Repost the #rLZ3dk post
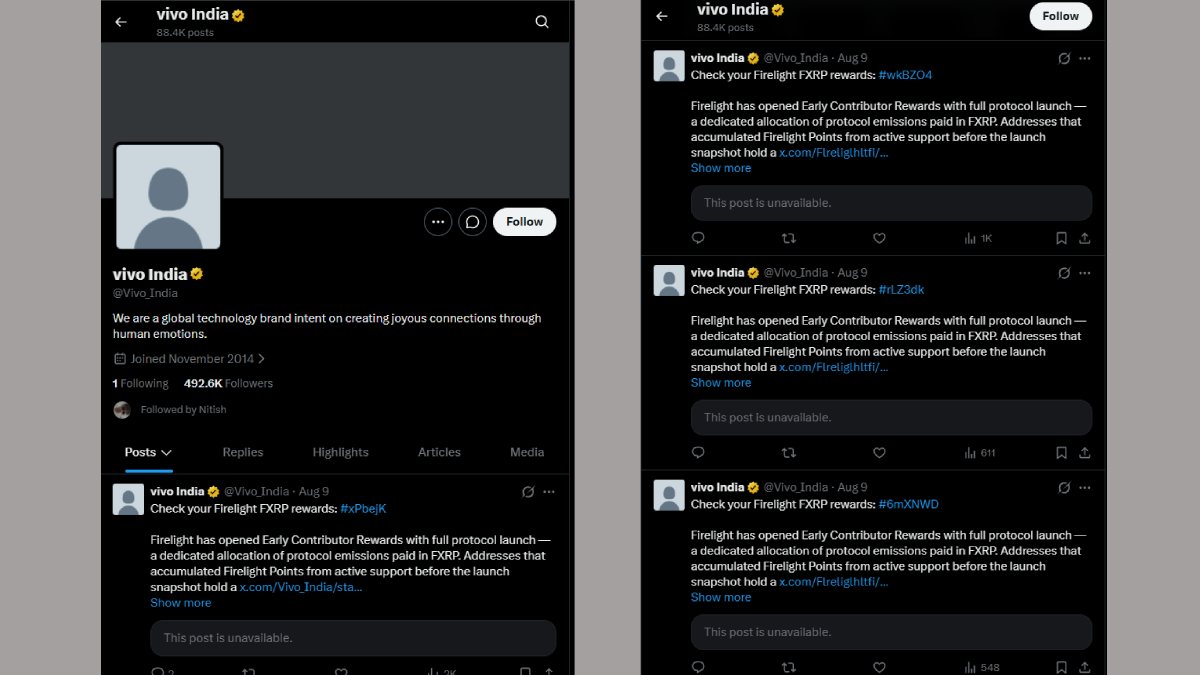Viewport: 1200px width, 675px height. tap(788, 453)
